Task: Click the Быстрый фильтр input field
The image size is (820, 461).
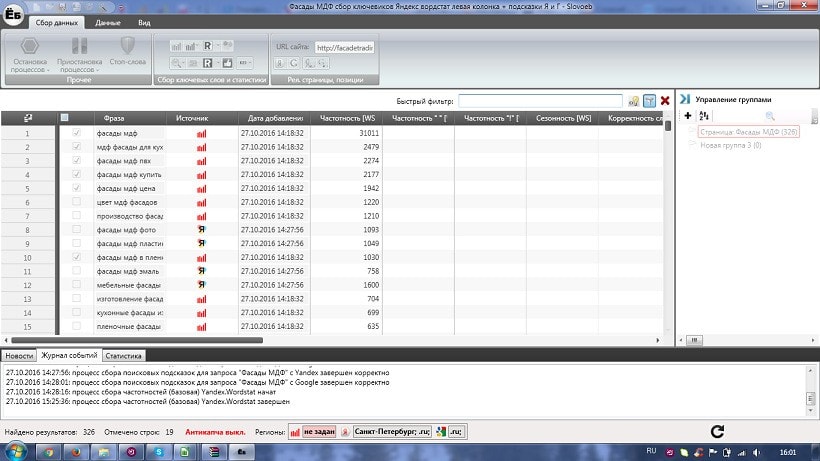Action: [x=540, y=101]
